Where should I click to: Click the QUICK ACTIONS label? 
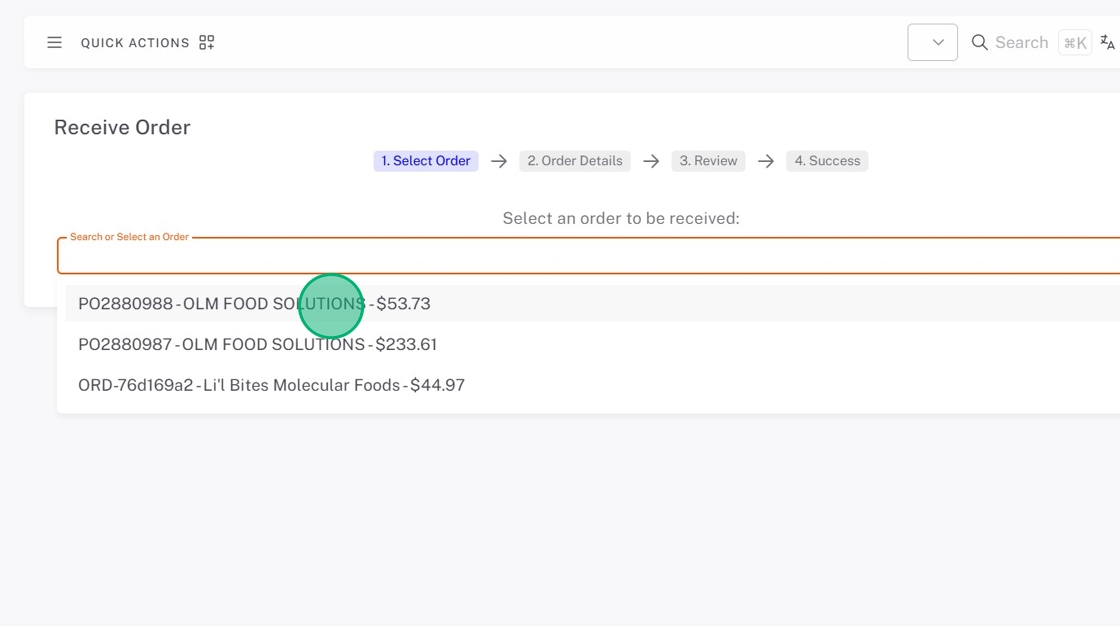135,43
